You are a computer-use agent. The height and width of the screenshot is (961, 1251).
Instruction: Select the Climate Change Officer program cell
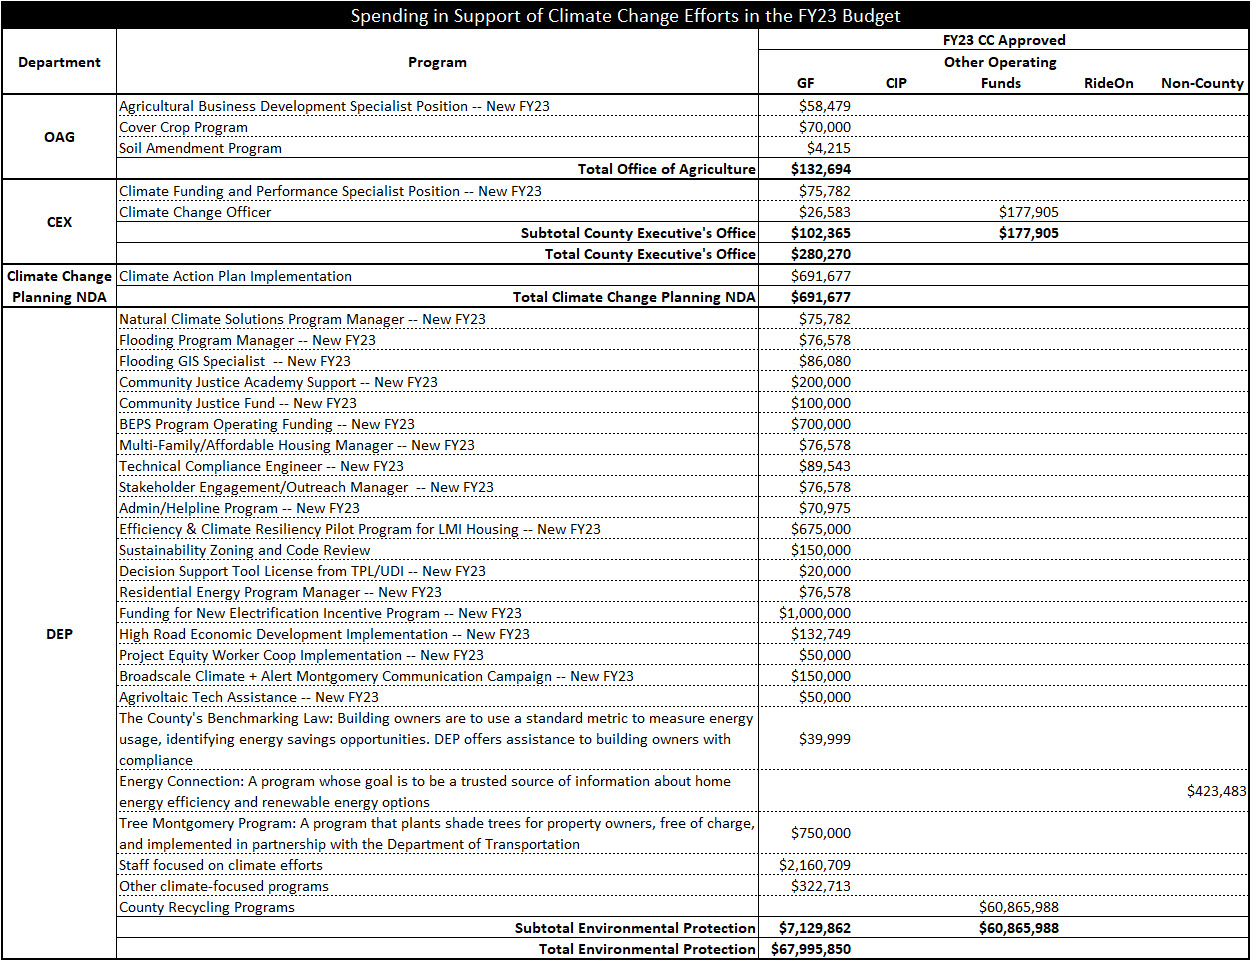tap(195, 212)
